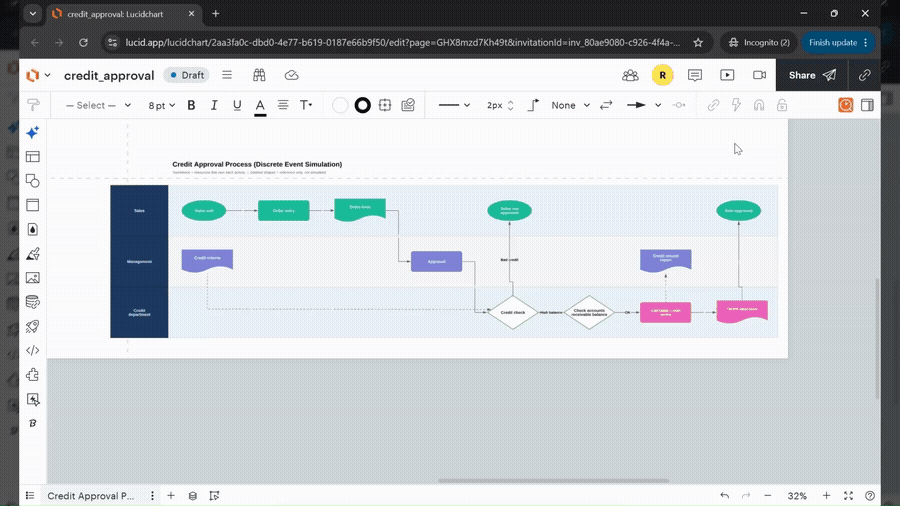Add a new page with plus

[170, 496]
